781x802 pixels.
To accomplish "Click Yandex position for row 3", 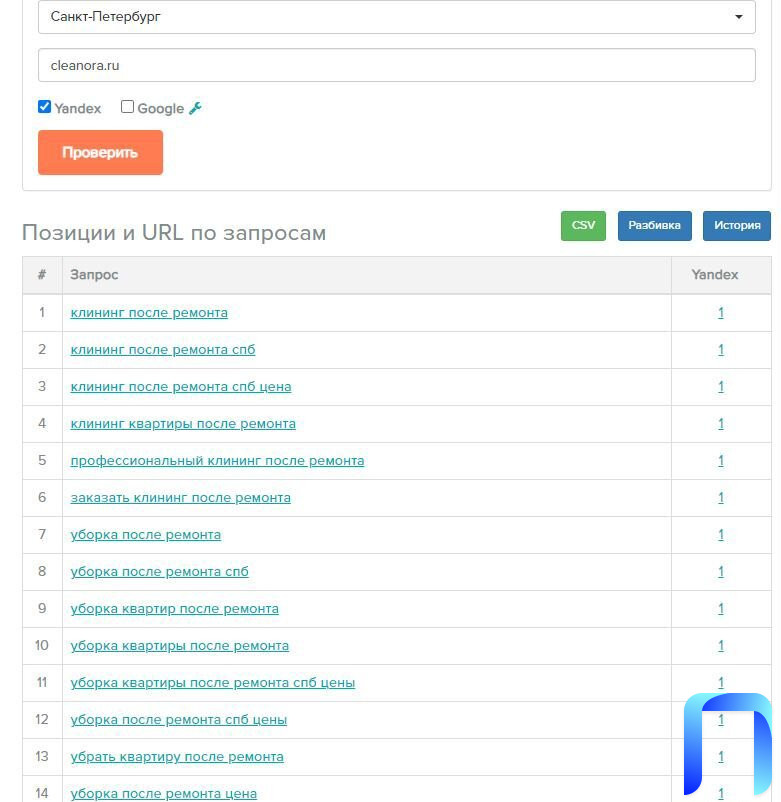I will [x=721, y=387].
